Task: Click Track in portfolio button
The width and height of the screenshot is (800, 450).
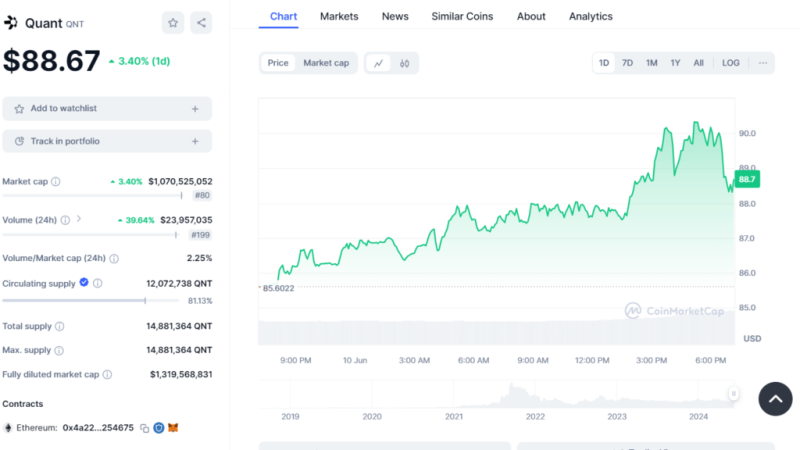Action: click(x=107, y=141)
